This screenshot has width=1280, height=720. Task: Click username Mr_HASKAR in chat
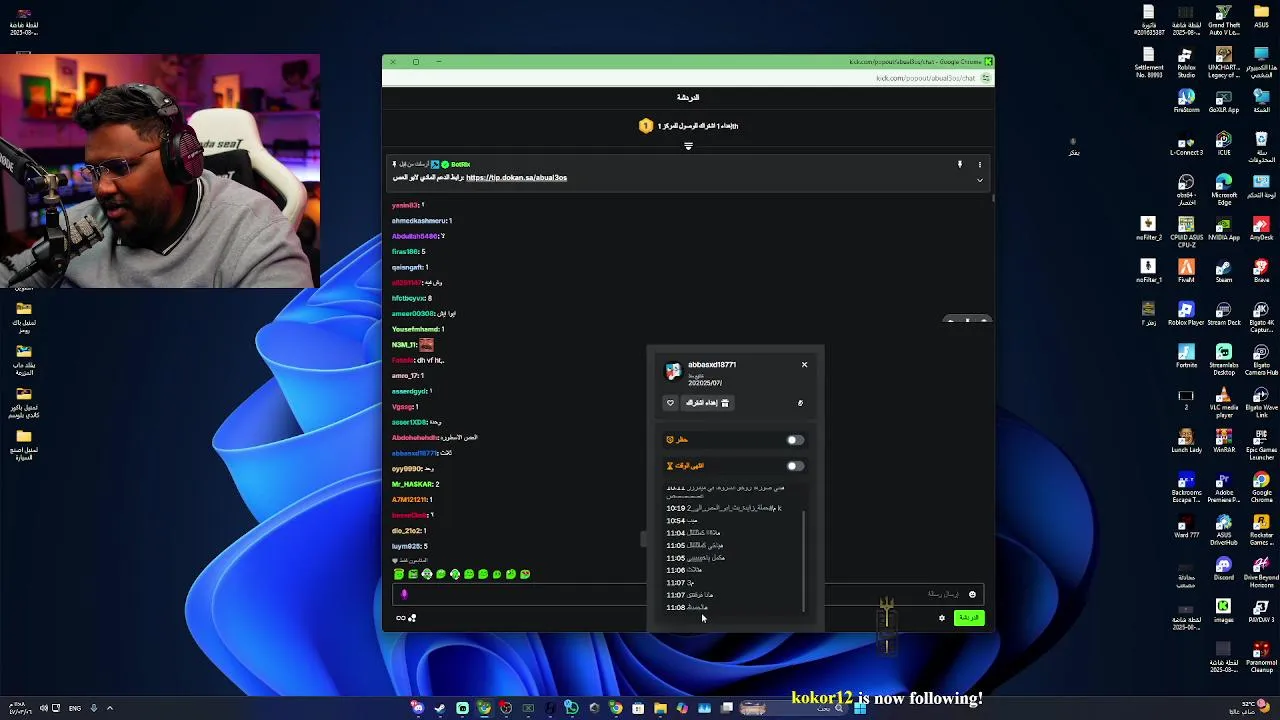point(412,484)
